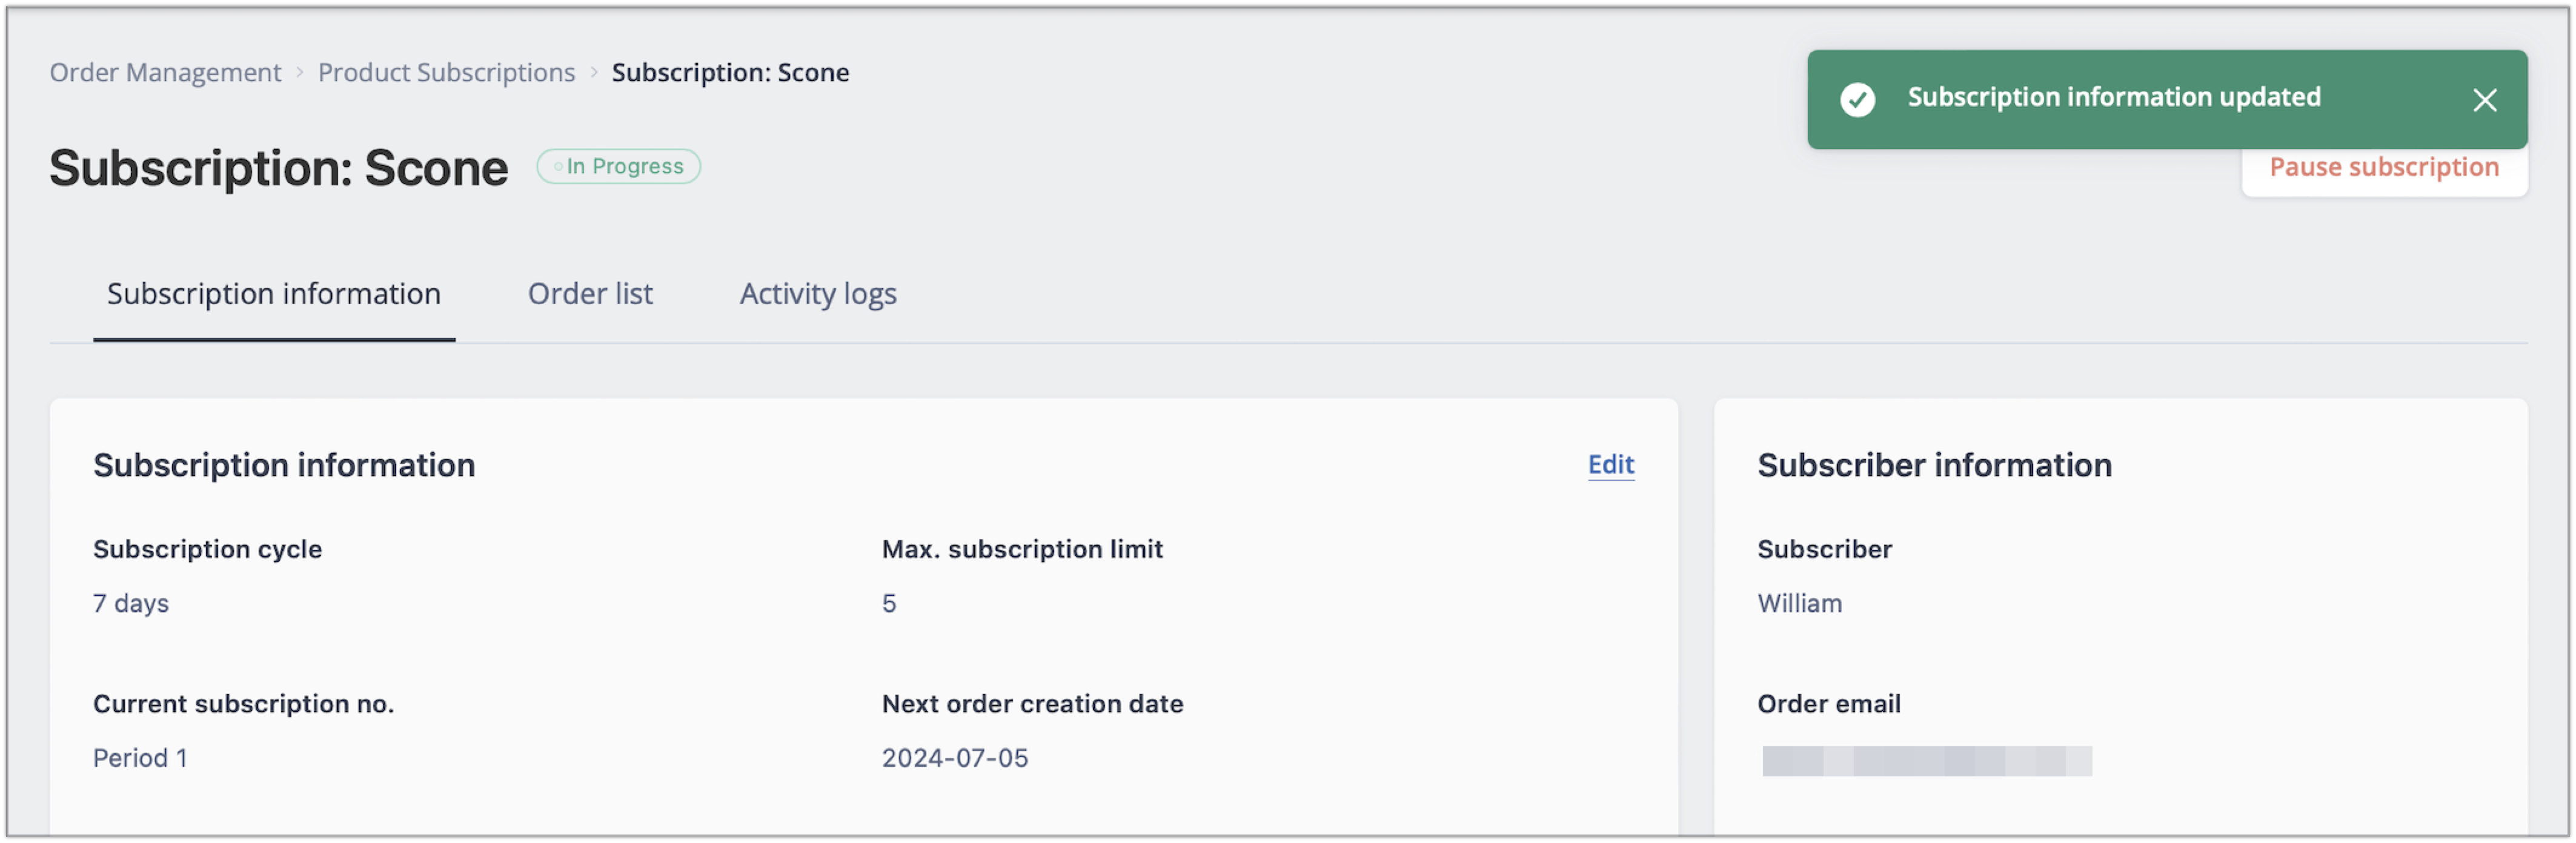Open the Activity logs tab
Viewport: 2576px width, 843px height.
coord(818,294)
